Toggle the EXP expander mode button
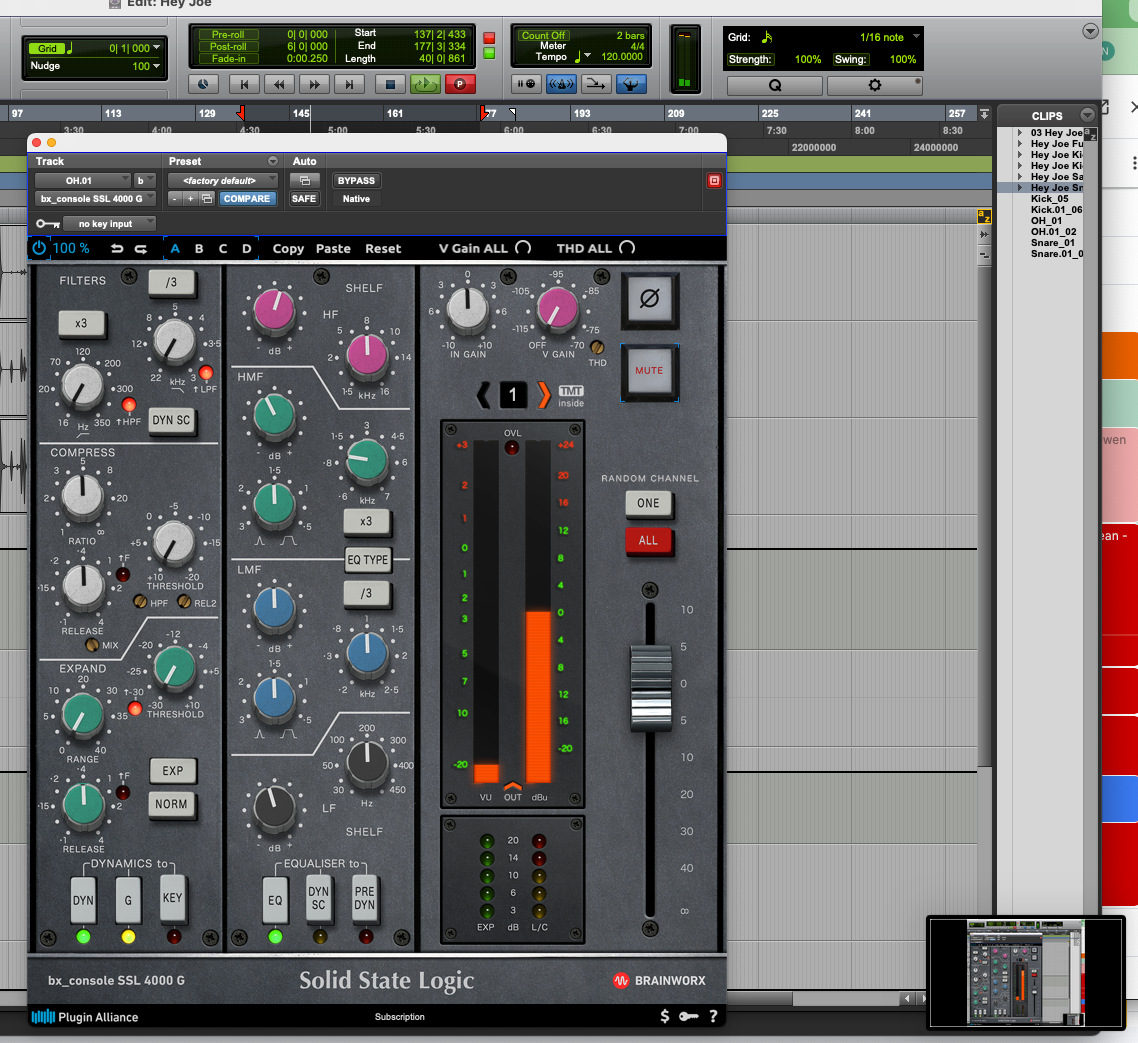Viewport: 1138px width, 1043px height. click(x=173, y=771)
